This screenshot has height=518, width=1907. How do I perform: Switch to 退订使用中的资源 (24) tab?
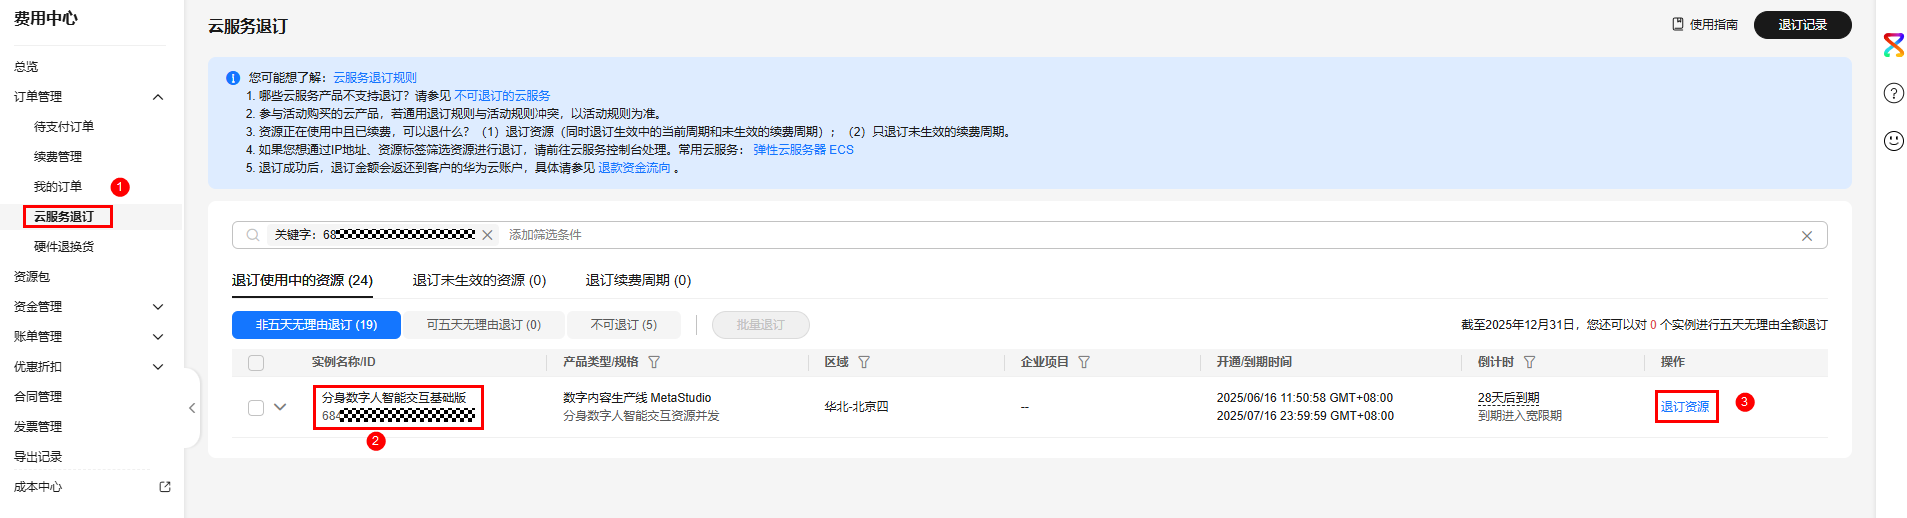pyautogui.click(x=302, y=280)
